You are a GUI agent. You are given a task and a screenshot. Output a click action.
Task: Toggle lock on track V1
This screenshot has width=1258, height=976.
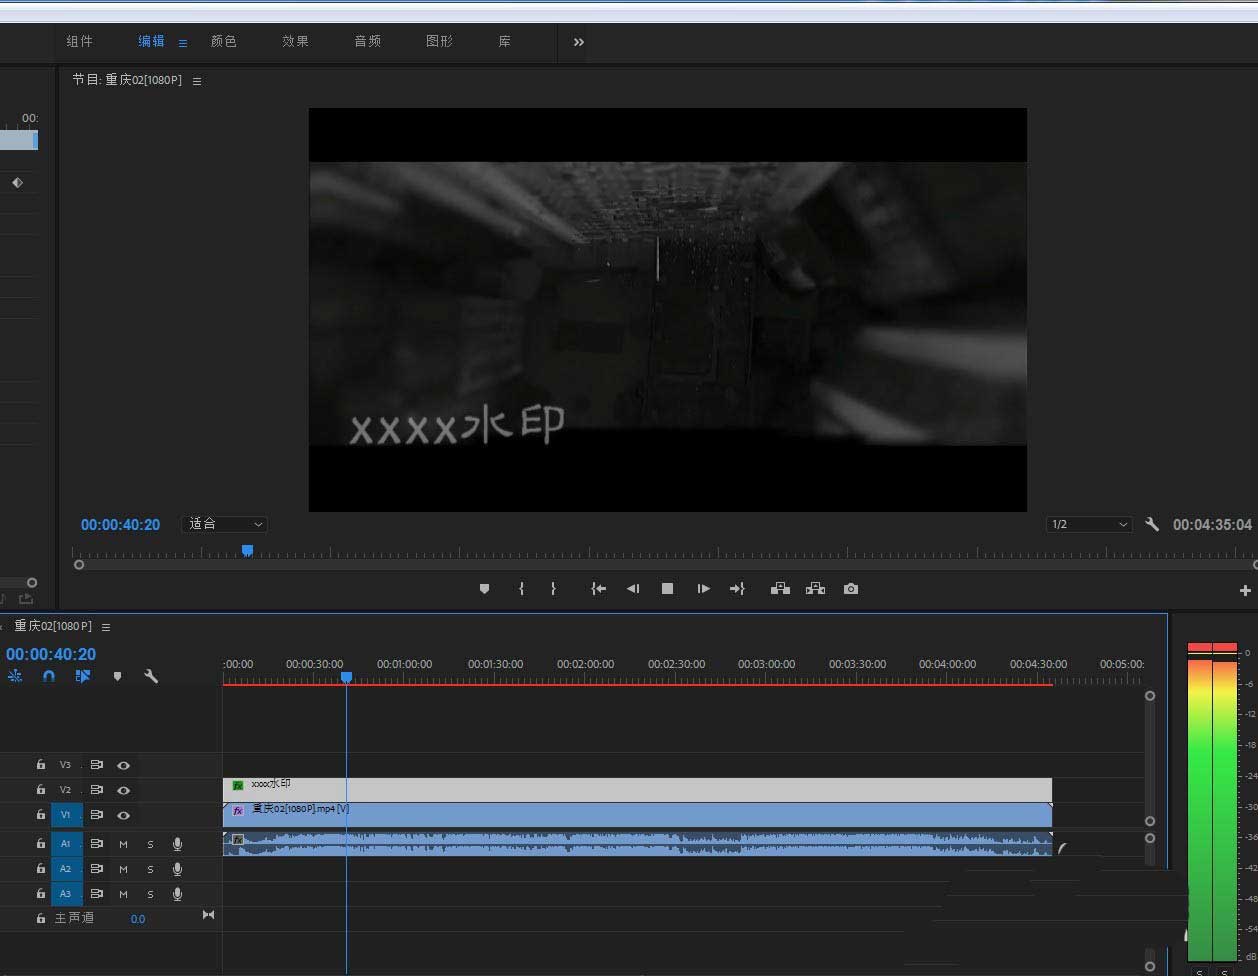coord(41,815)
